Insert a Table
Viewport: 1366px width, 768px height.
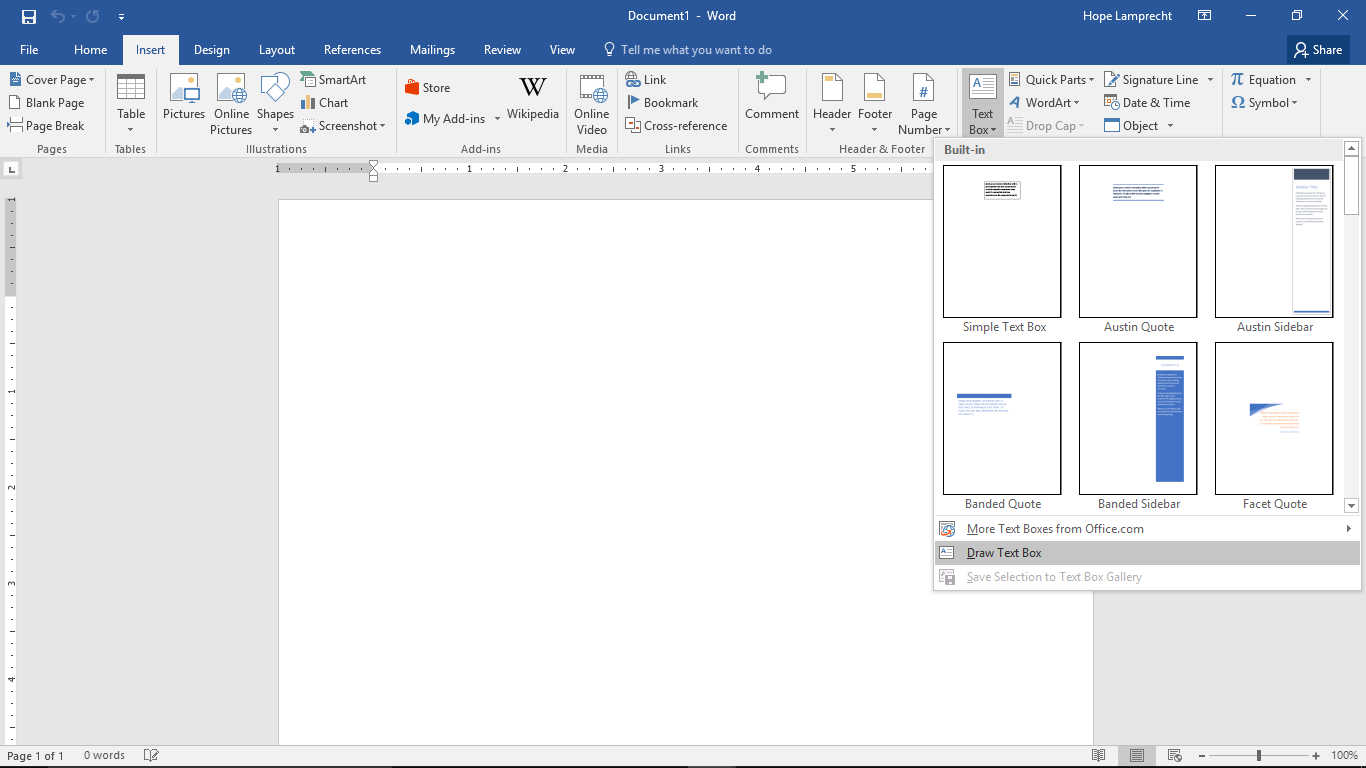(130, 103)
